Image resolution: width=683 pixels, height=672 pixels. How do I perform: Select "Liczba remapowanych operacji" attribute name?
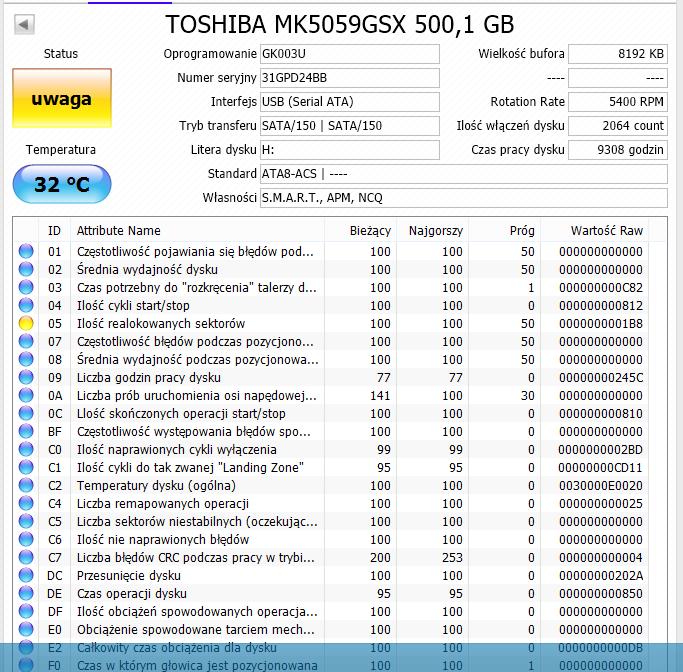162,503
